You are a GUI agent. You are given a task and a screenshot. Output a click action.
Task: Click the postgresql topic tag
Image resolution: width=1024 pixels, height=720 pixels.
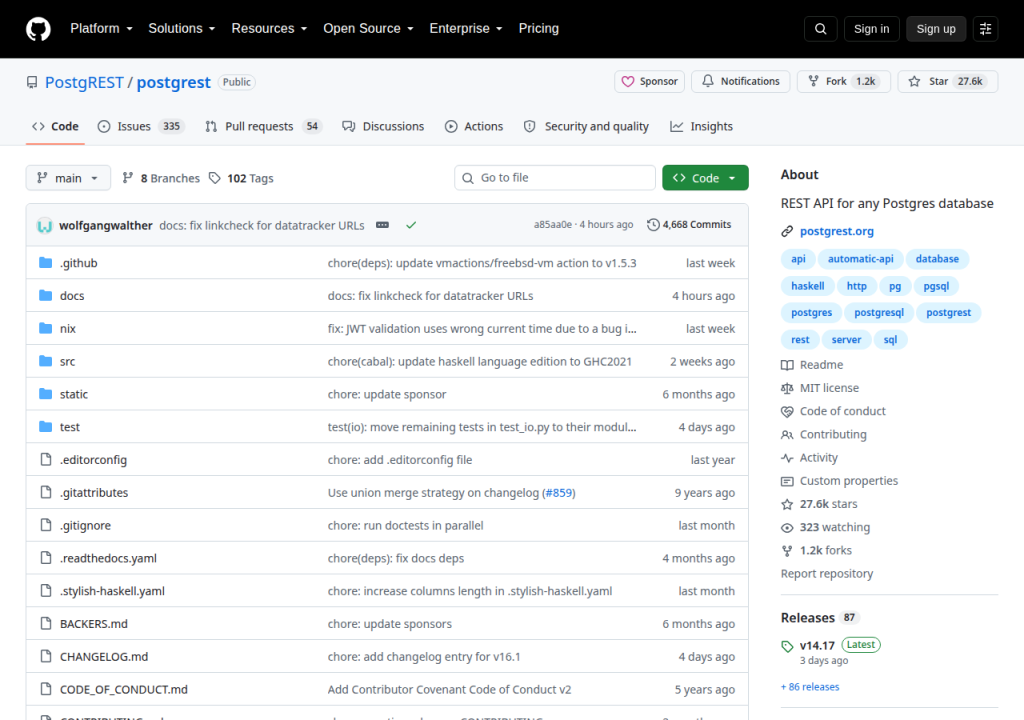pos(879,312)
